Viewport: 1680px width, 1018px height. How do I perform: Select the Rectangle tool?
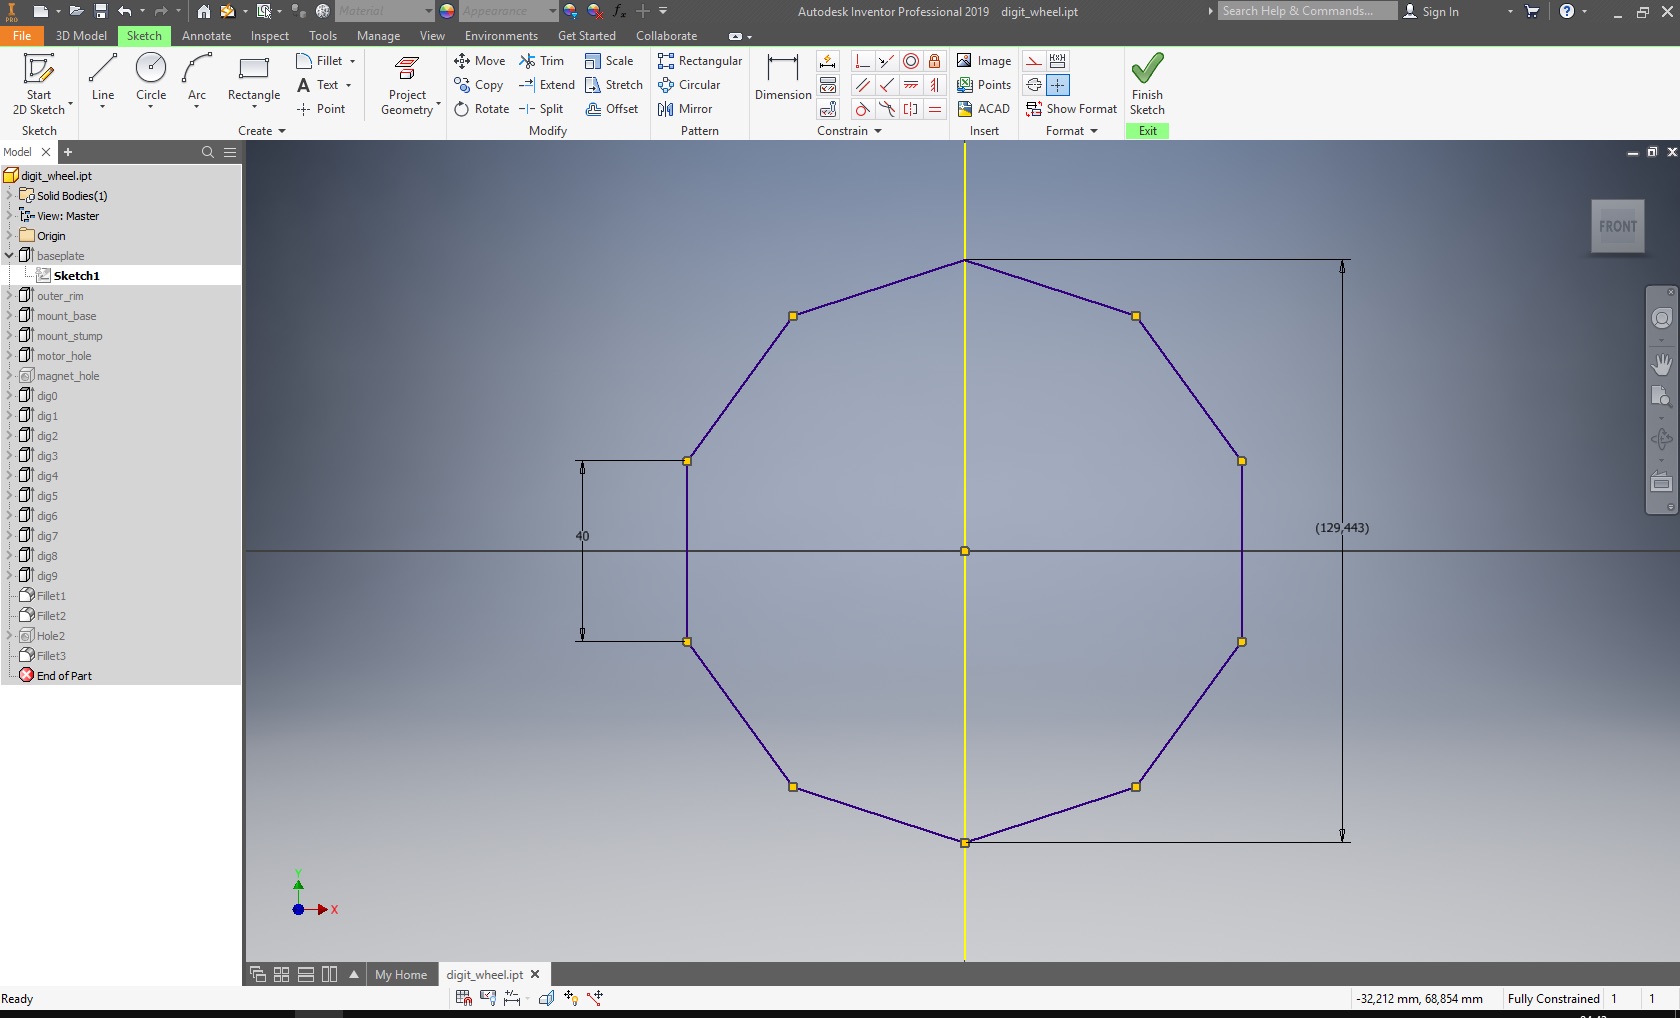pos(254,80)
